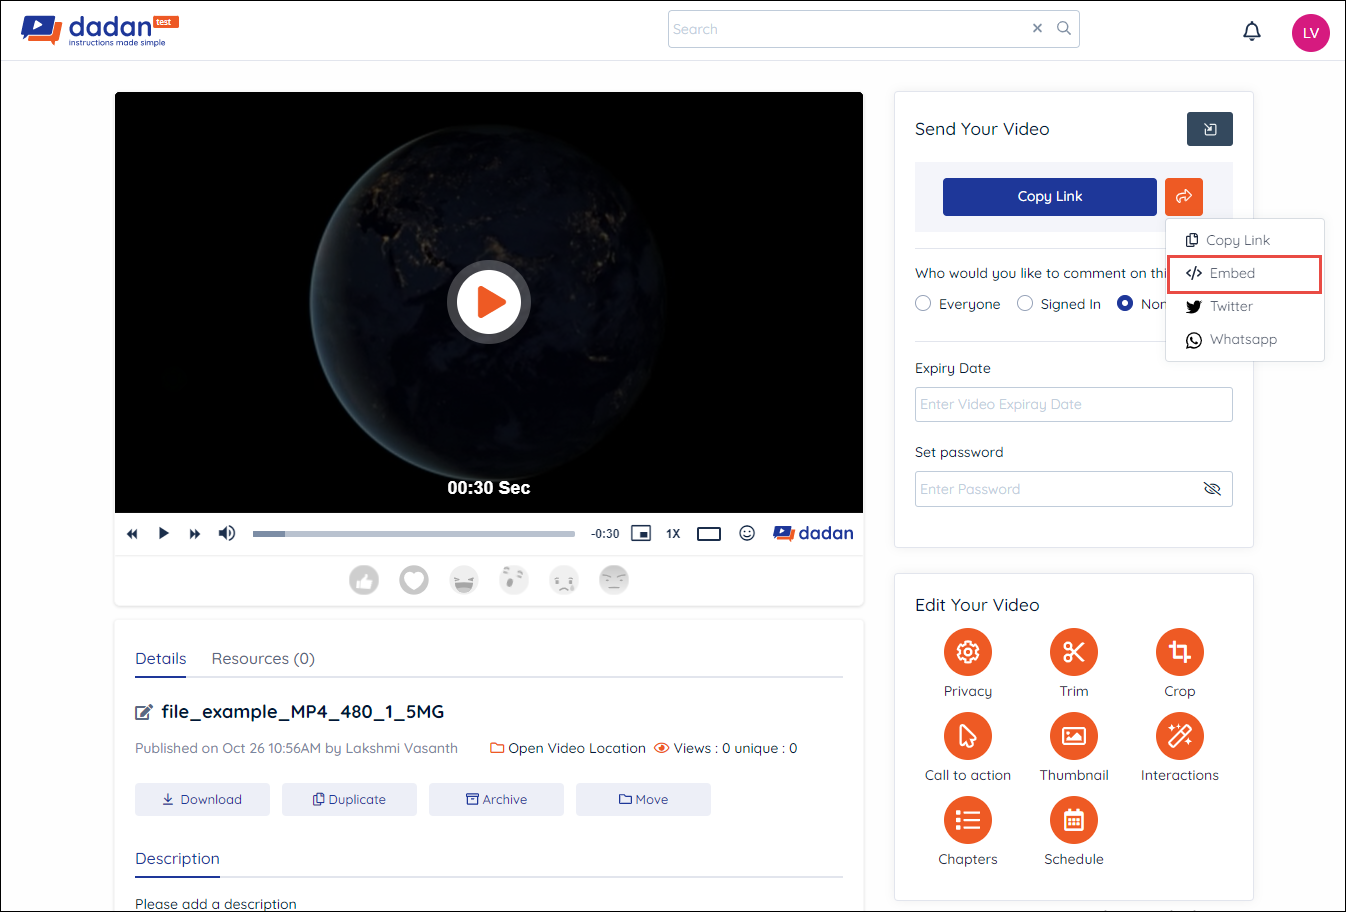This screenshot has height=912, width=1346.
Task: Change the 1X playback speed
Action: (x=673, y=534)
